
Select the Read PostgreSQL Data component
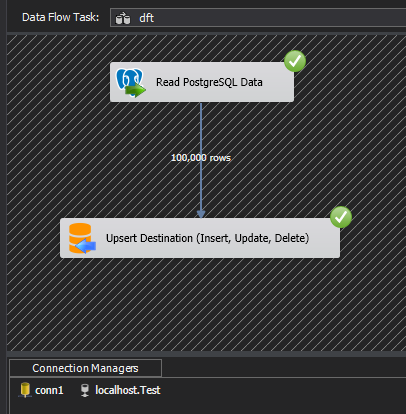point(202,82)
